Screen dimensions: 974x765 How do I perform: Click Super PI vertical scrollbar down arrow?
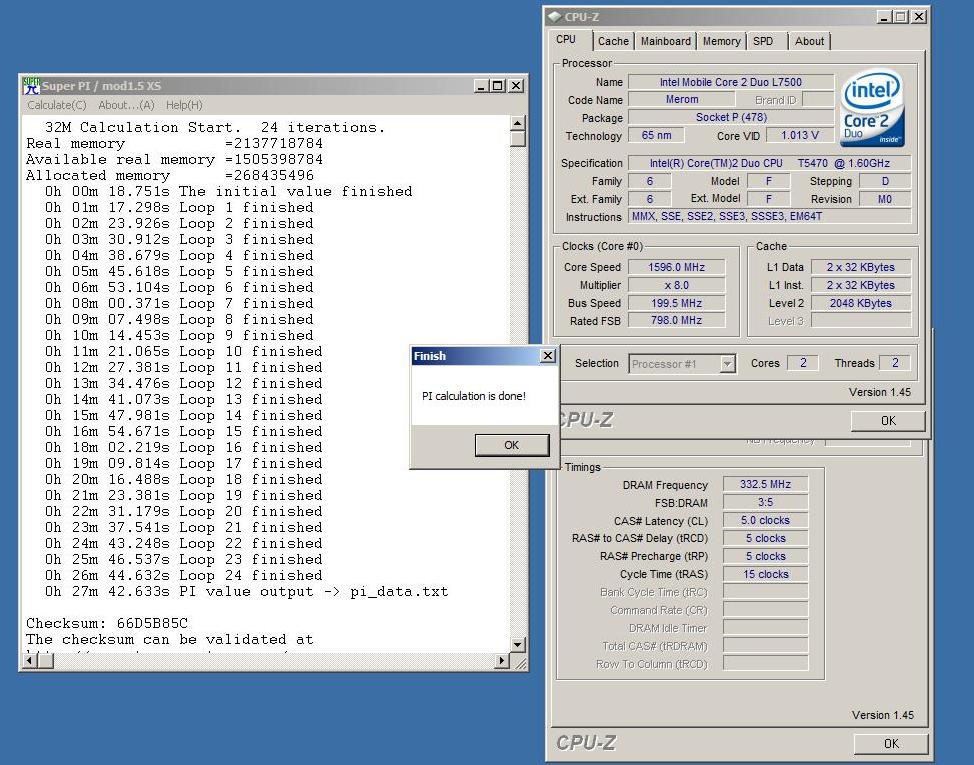[517, 645]
